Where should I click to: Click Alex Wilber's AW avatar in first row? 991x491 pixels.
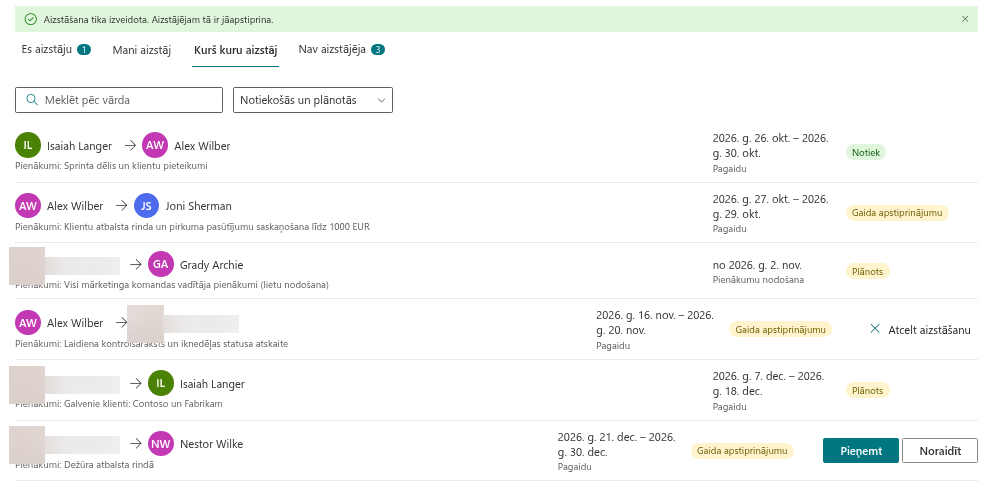click(x=155, y=145)
